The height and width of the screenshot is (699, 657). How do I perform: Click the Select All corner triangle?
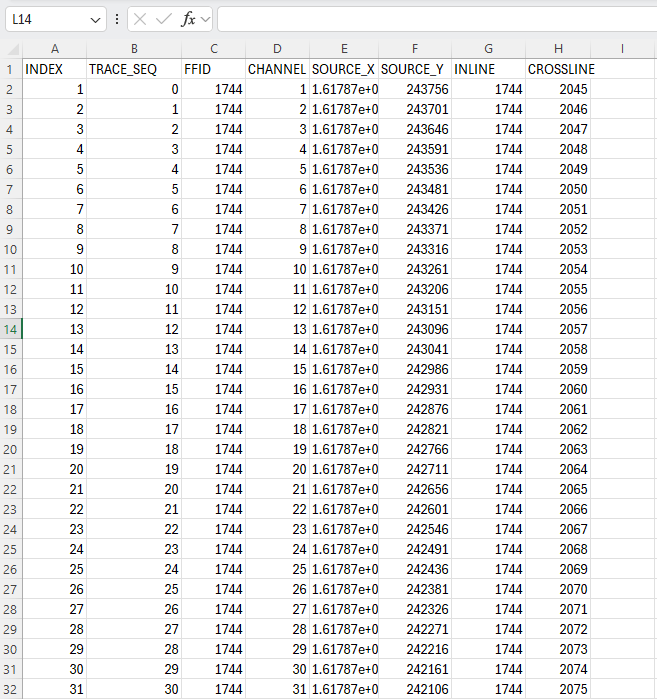click(x=12, y=49)
